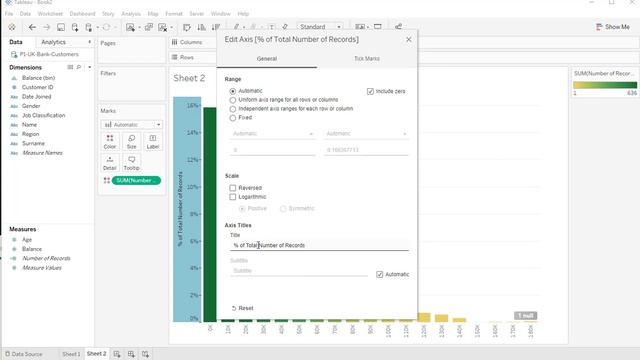Click the Sort descending toolbar icon

tap(216, 27)
